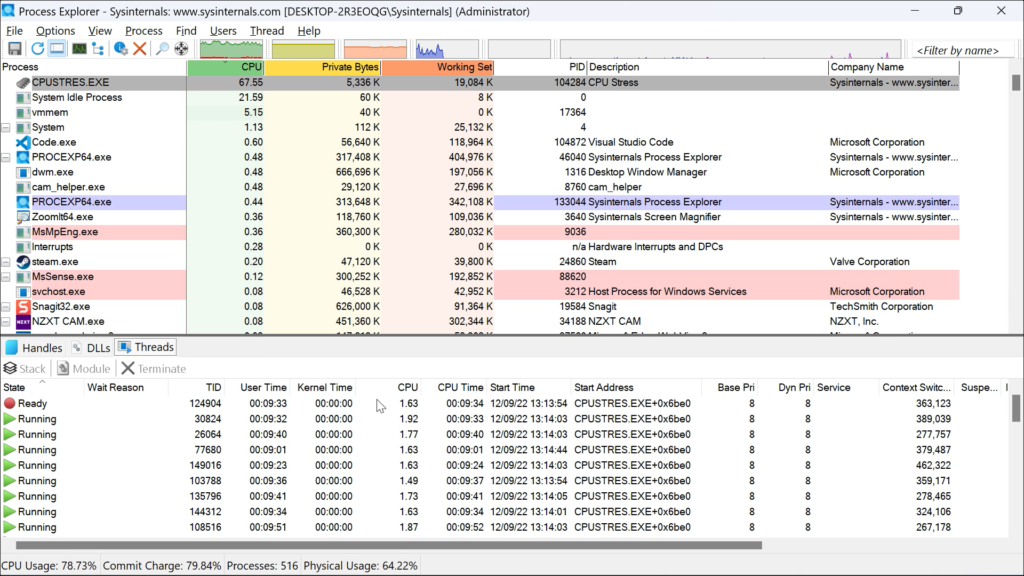Collapse the System process tree node
The image size is (1024, 576).
(6, 127)
